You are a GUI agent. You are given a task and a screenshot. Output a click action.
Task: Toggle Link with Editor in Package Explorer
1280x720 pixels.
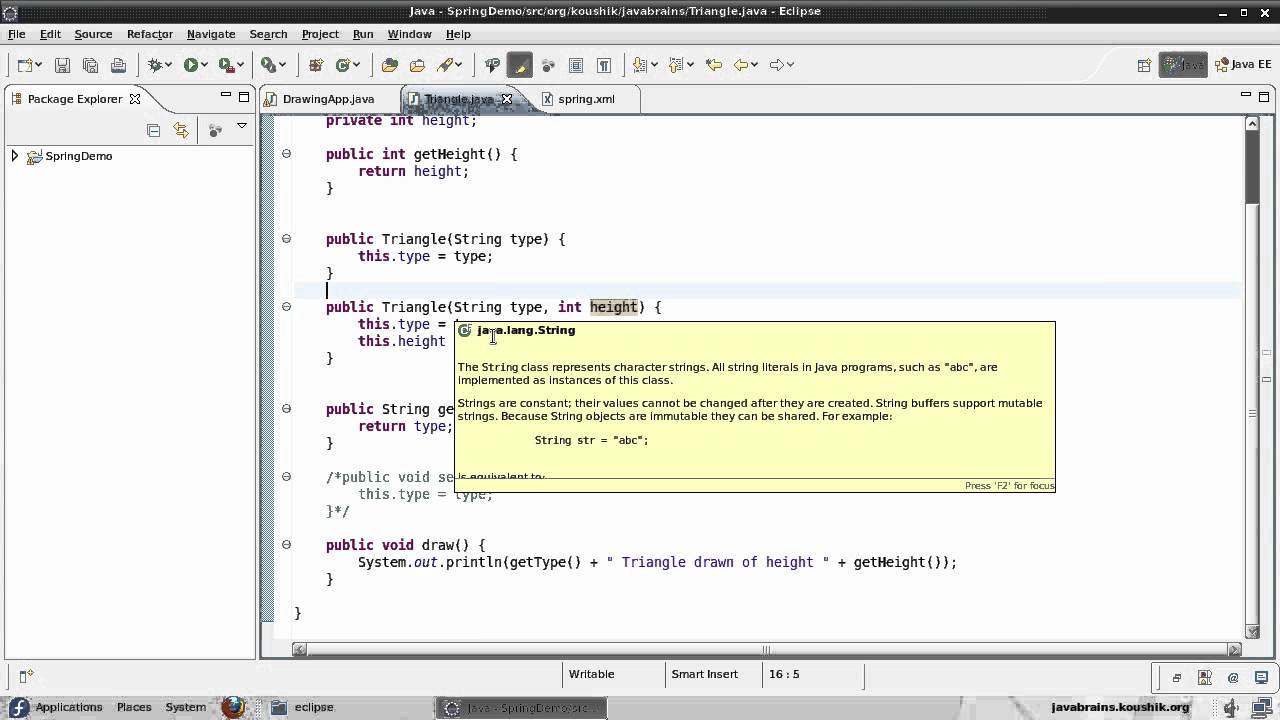point(181,130)
